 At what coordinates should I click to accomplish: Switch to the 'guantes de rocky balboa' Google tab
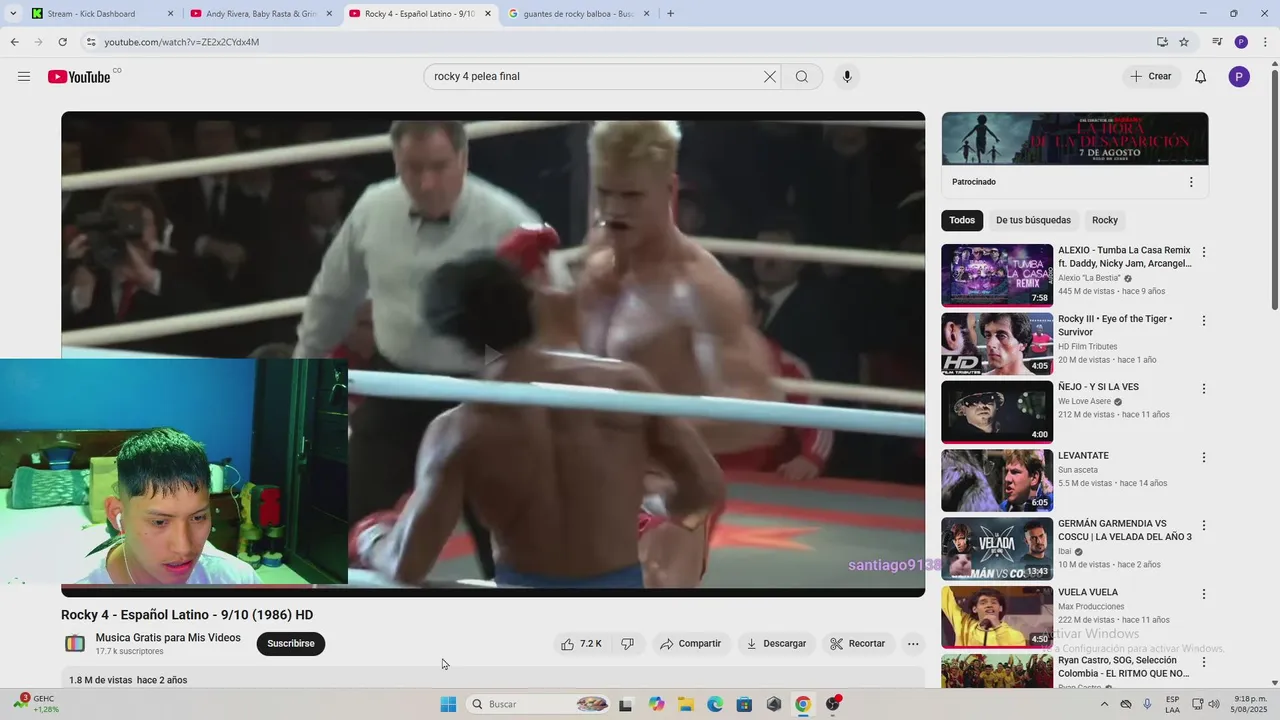click(580, 14)
